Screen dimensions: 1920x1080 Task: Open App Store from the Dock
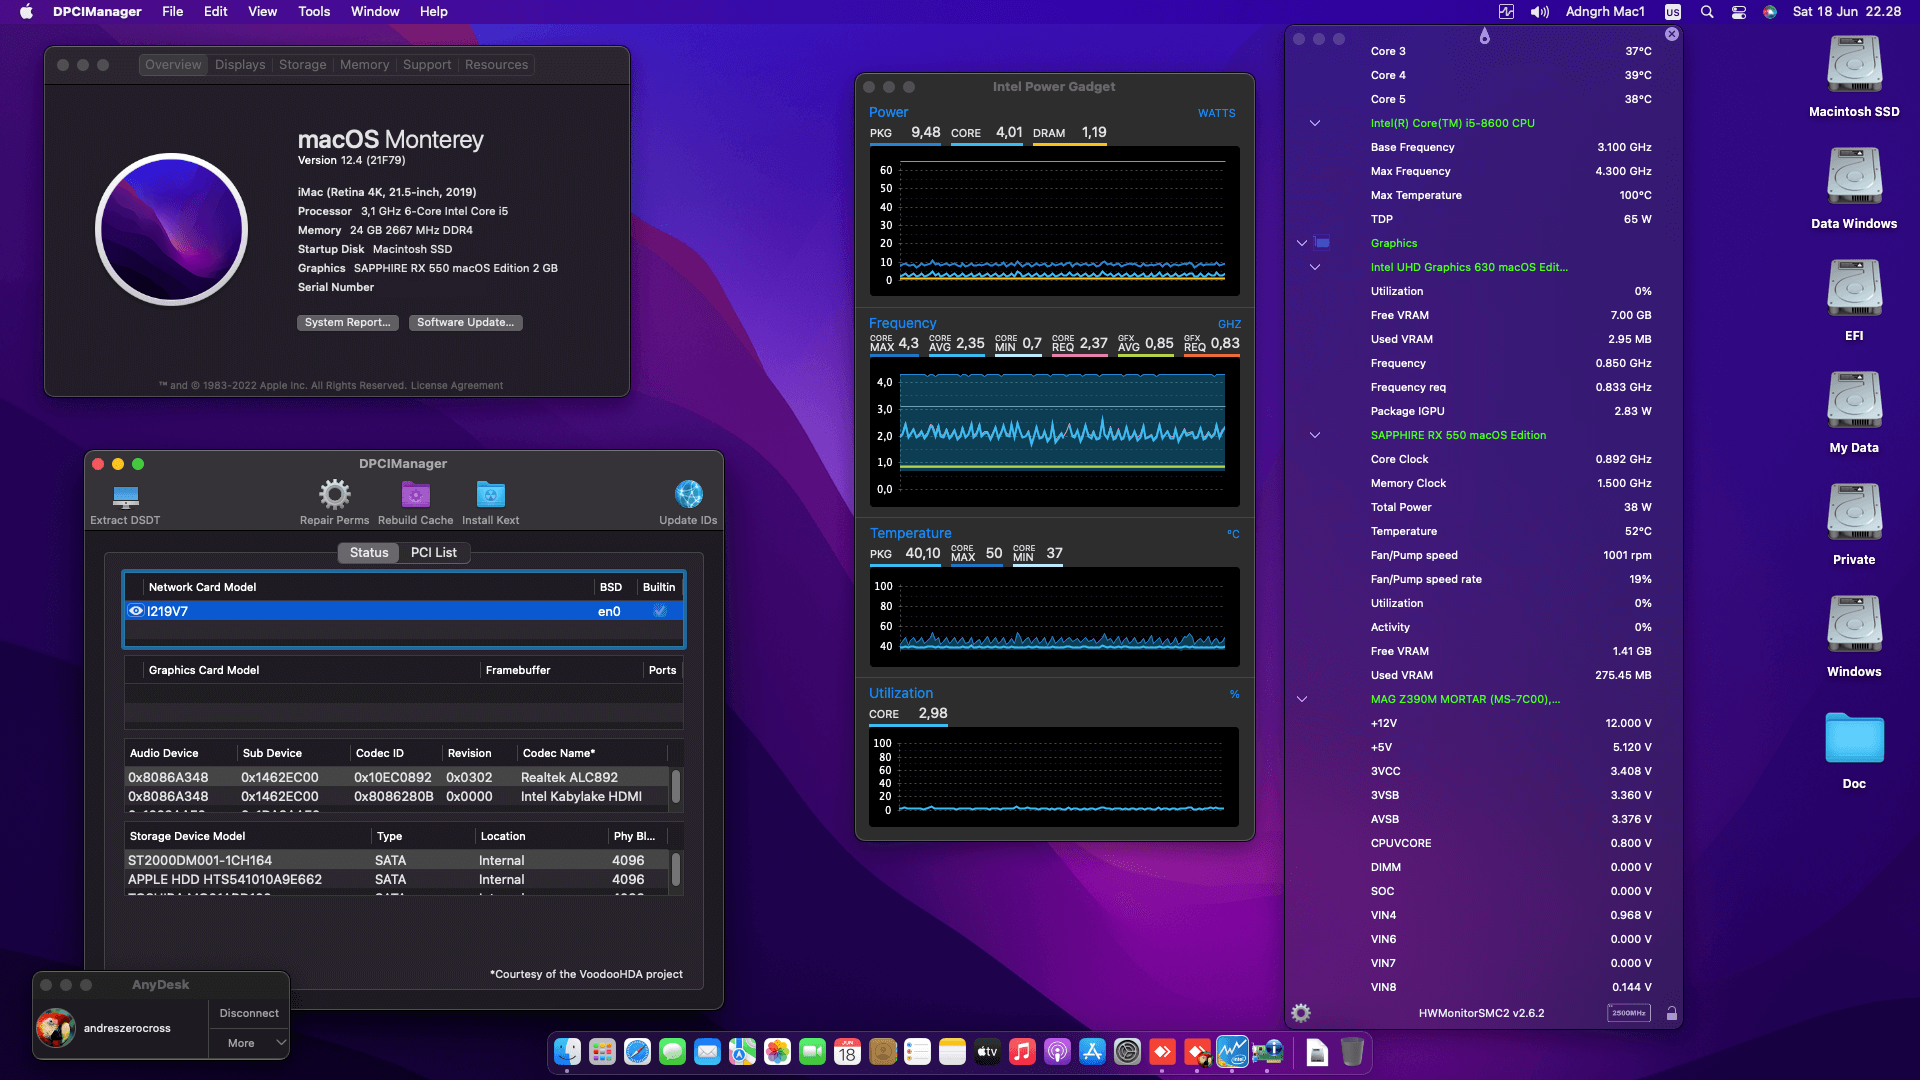click(1092, 1052)
